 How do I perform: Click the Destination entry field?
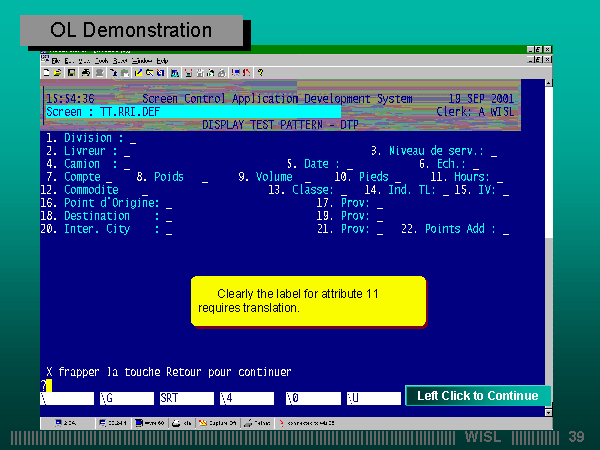tap(169, 216)
